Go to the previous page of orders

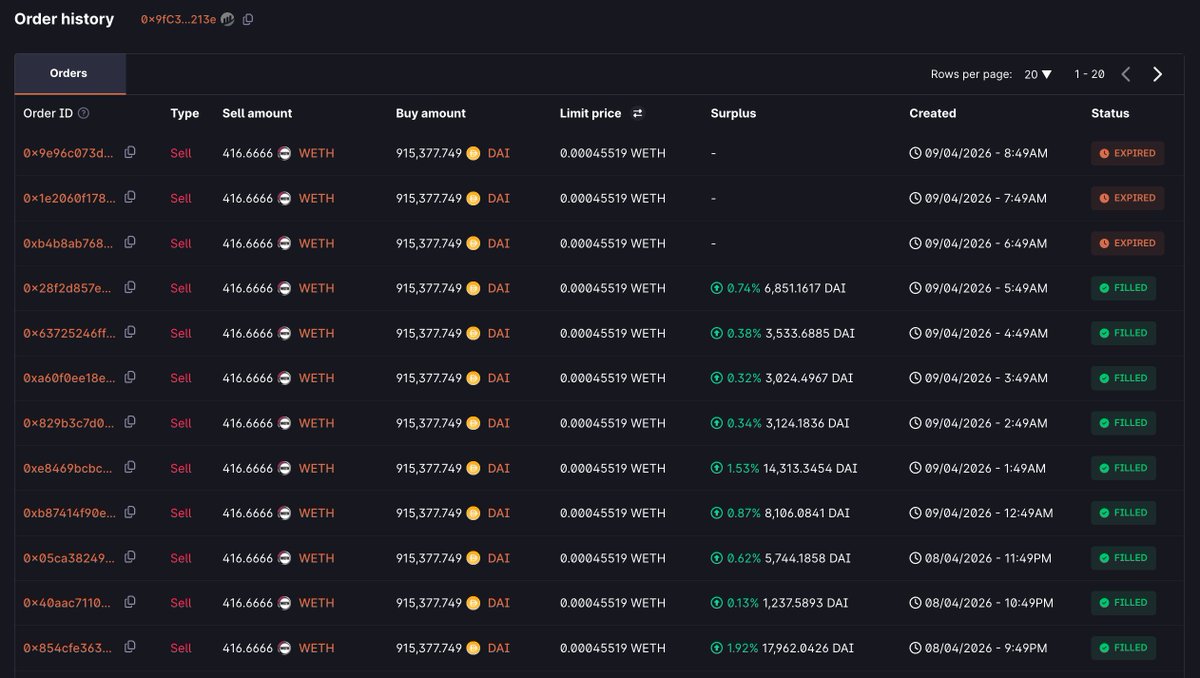point(1126,74)
